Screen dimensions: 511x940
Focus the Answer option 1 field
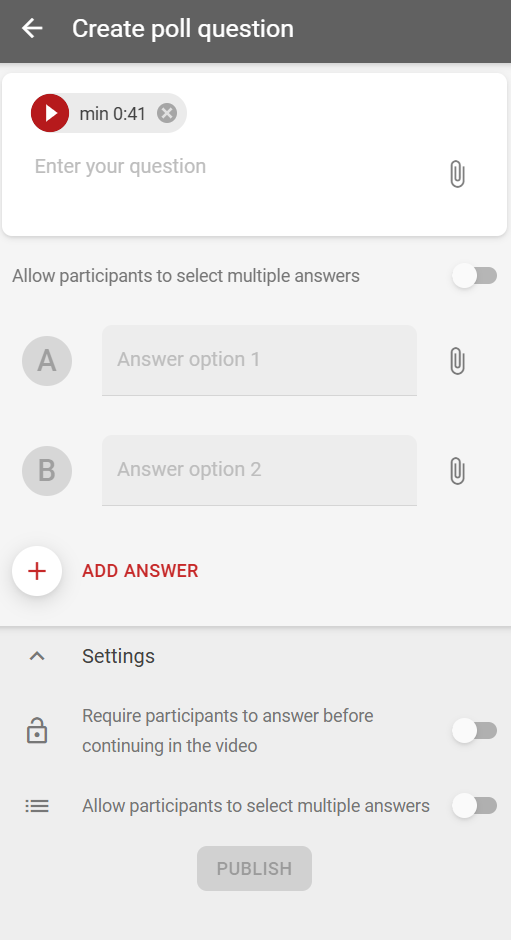click(259, 360)
